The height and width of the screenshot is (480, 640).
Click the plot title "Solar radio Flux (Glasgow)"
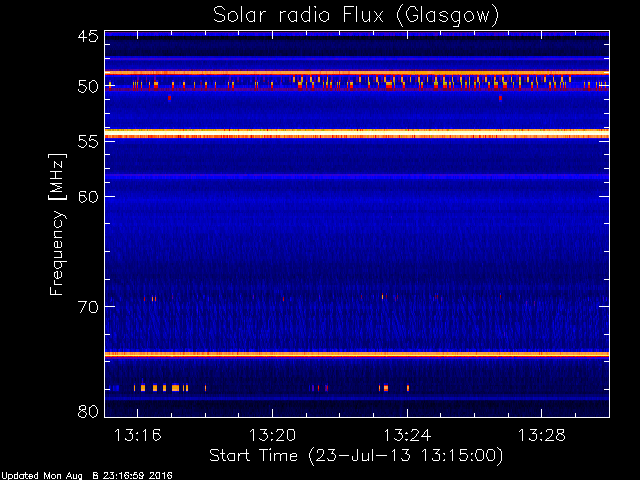356,16
